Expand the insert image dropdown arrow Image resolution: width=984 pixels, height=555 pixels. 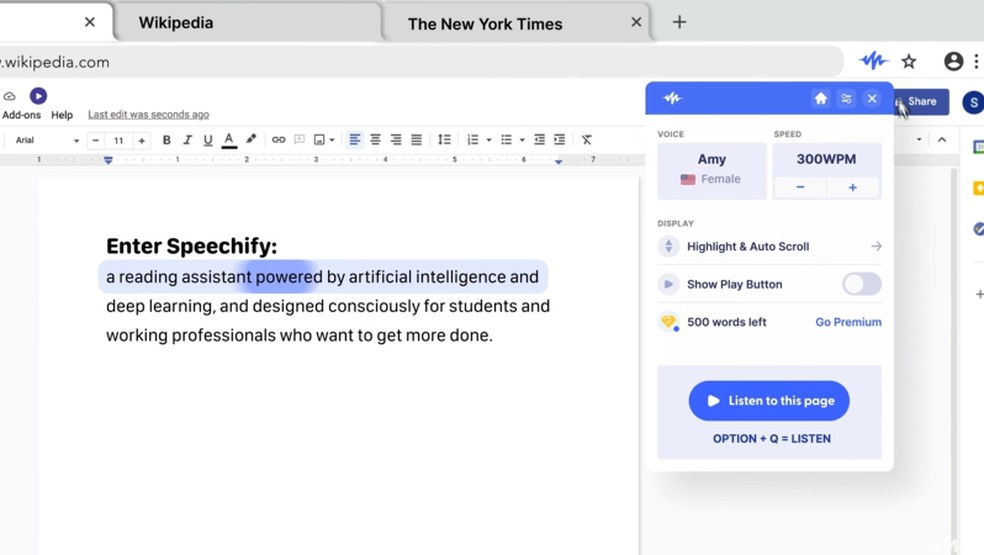click(x=332, y=141)
